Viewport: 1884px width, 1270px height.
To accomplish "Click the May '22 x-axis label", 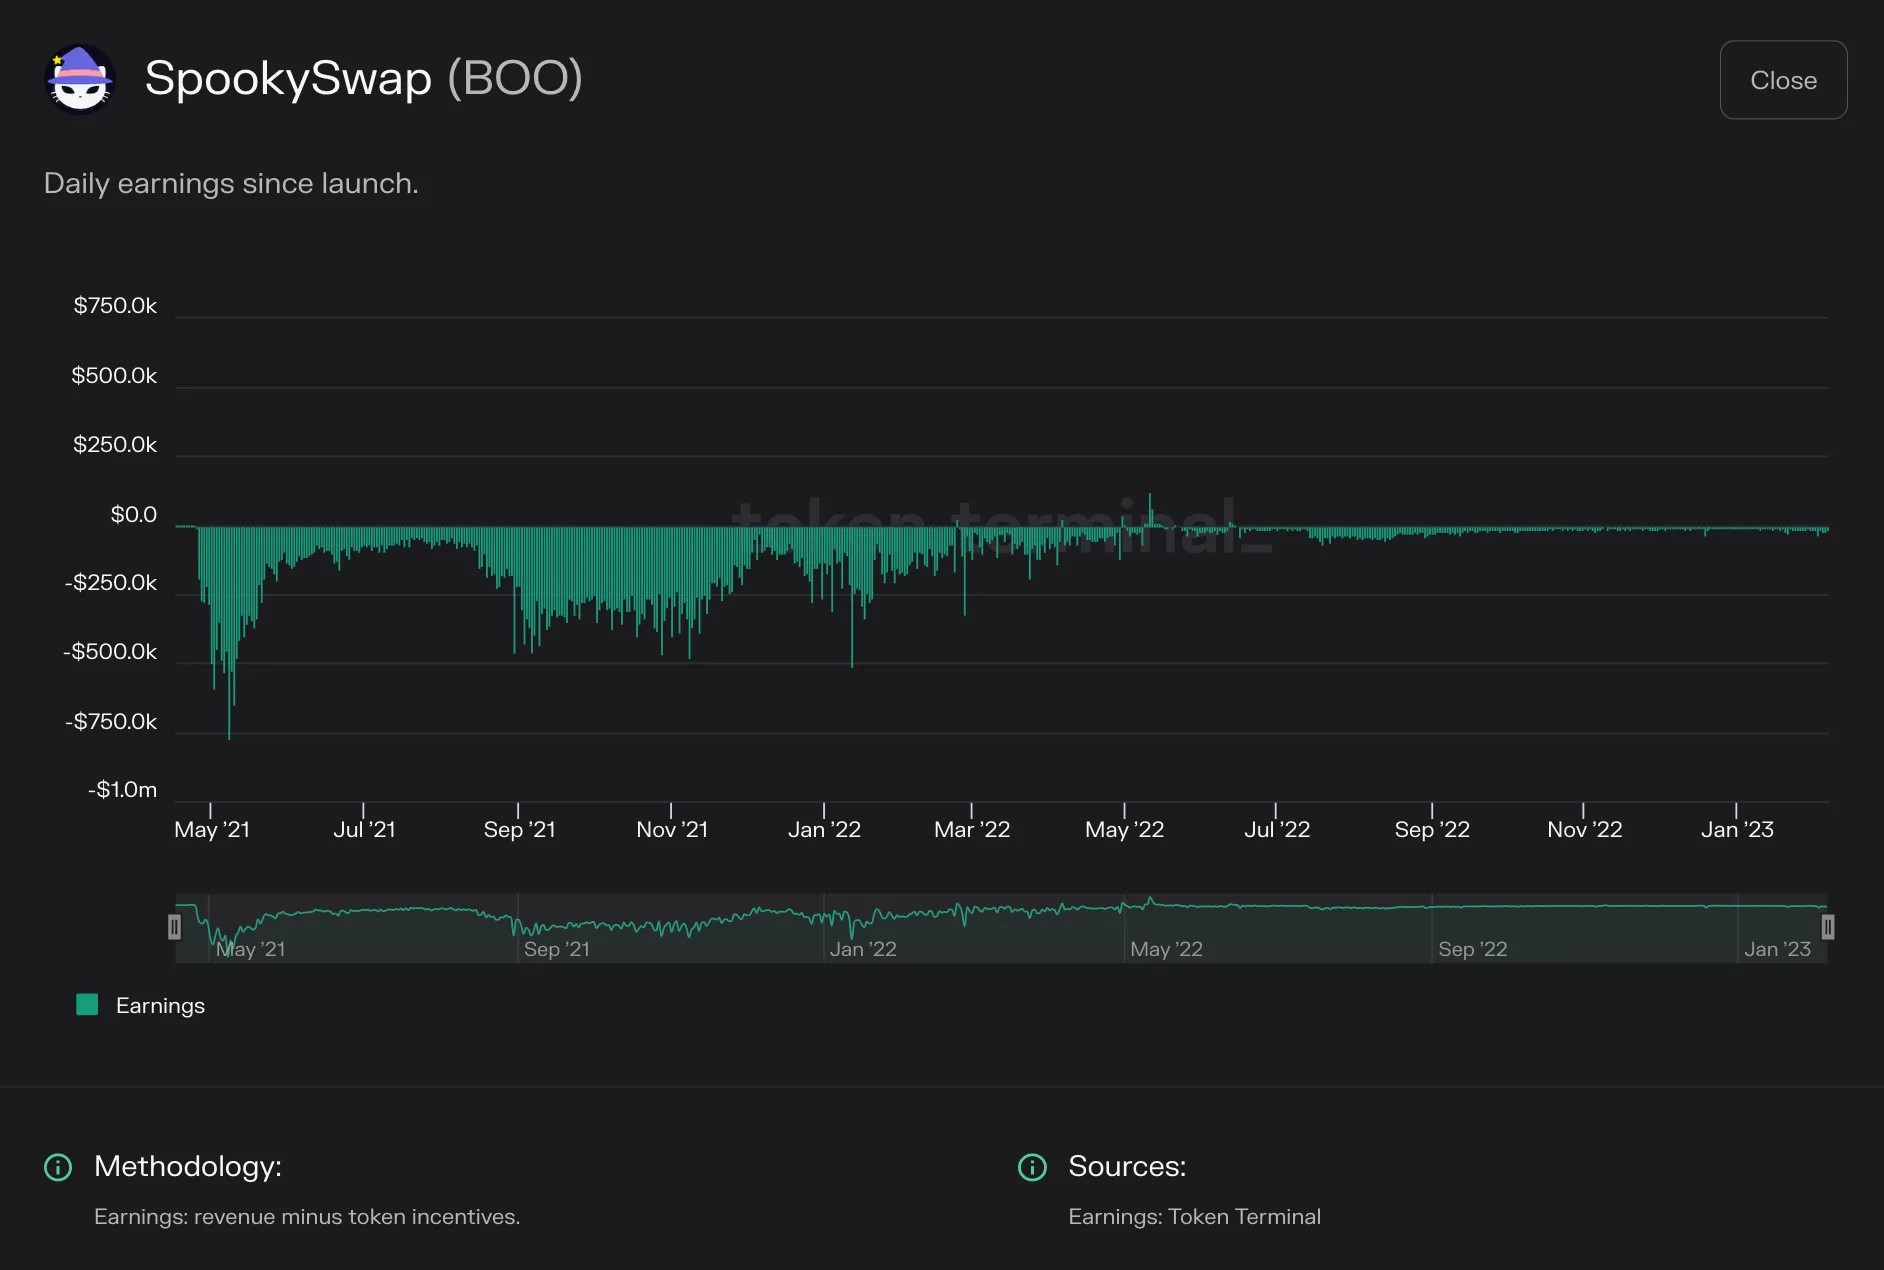I will 1125,830.
